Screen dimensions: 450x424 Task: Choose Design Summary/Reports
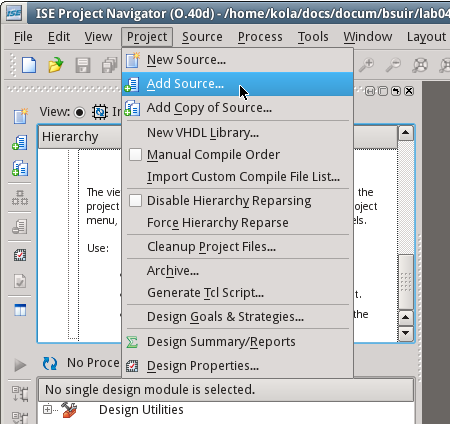pos(237,342)
